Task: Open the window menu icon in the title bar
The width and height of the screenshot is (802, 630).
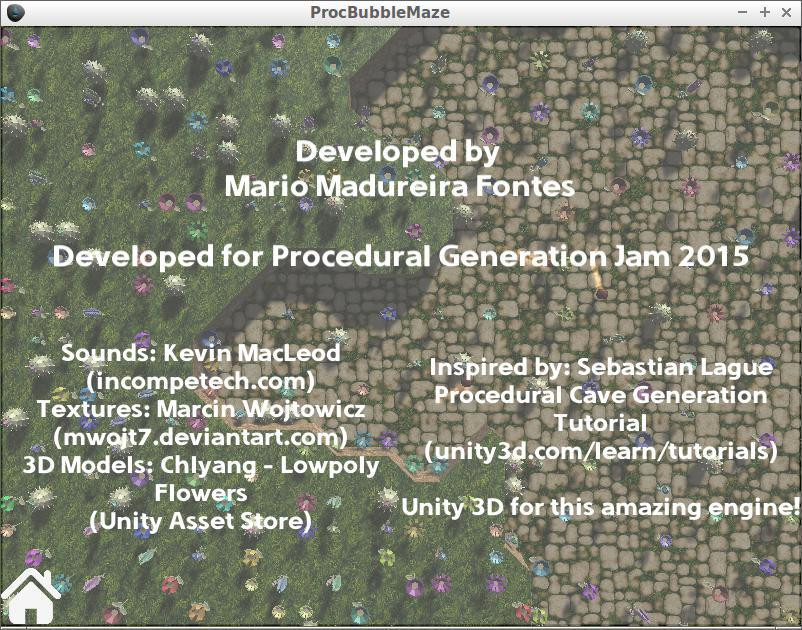Action: 15,12
